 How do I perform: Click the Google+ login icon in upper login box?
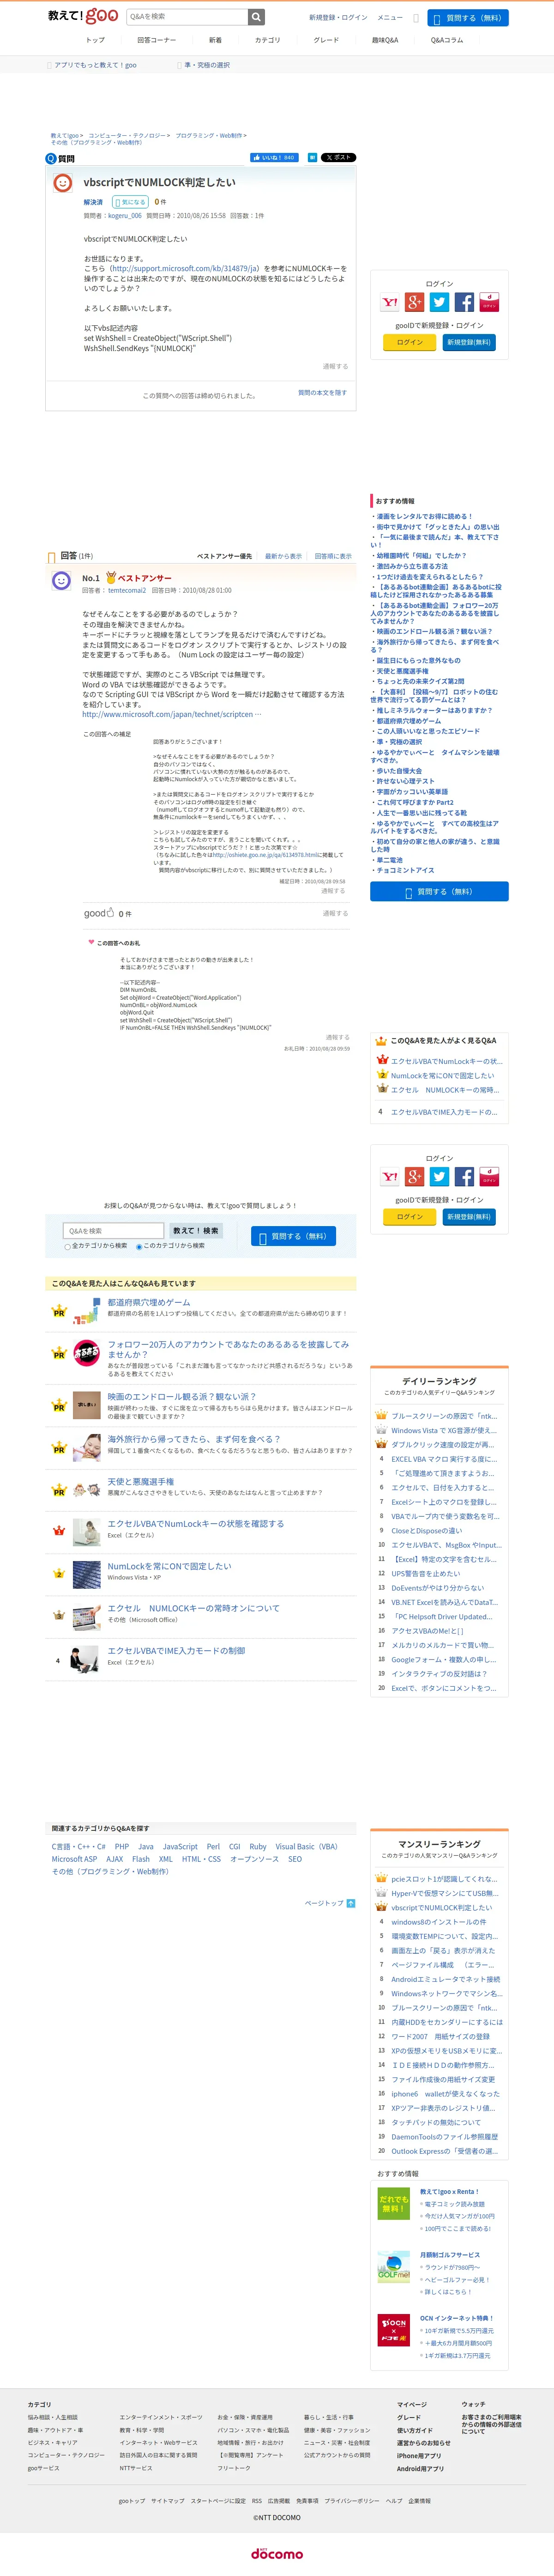point(415,302)
